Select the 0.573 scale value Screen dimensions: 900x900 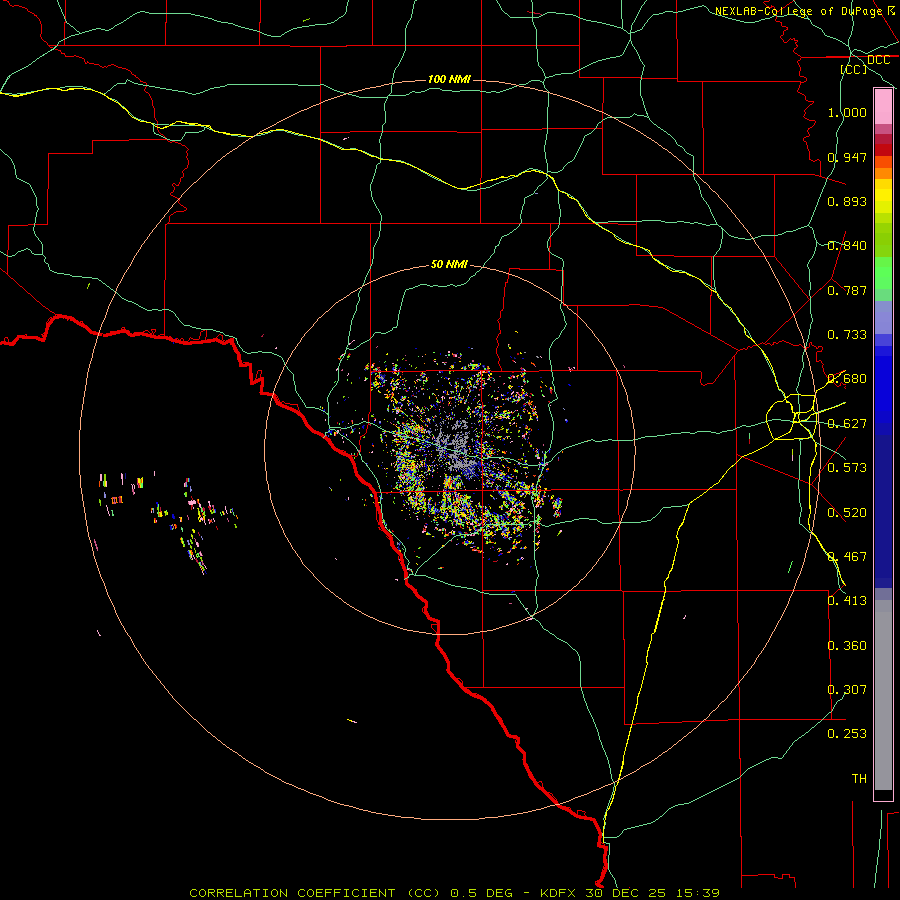click(847, 468)
